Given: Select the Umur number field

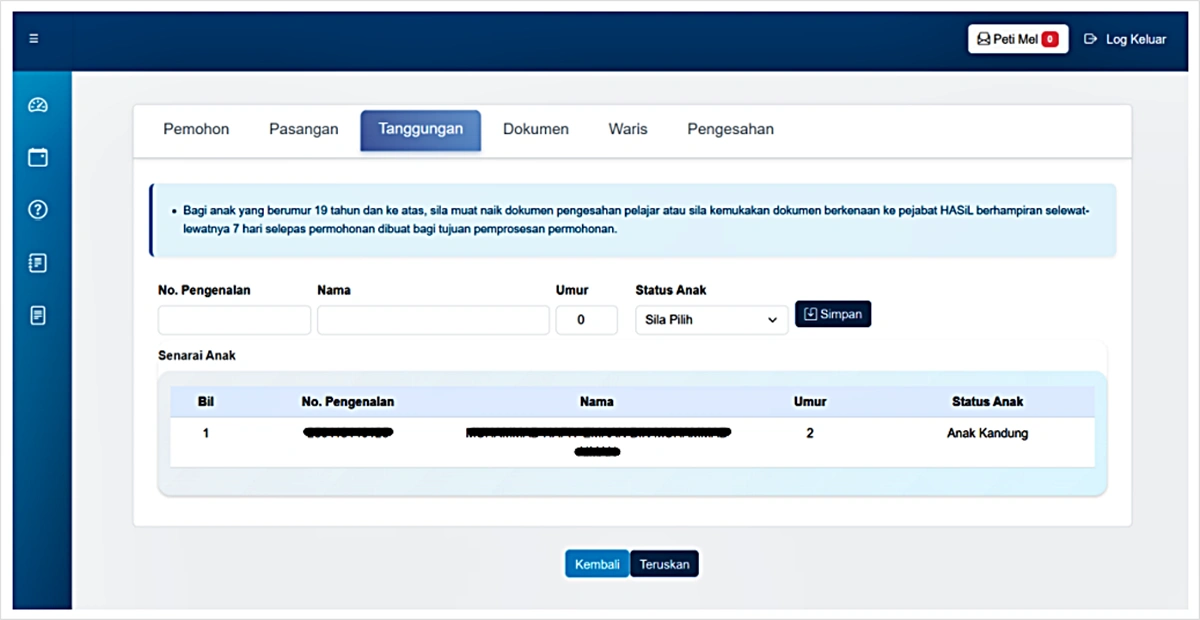Looking at the screenshot, I should pyautogui.click(x=586, y=320).
